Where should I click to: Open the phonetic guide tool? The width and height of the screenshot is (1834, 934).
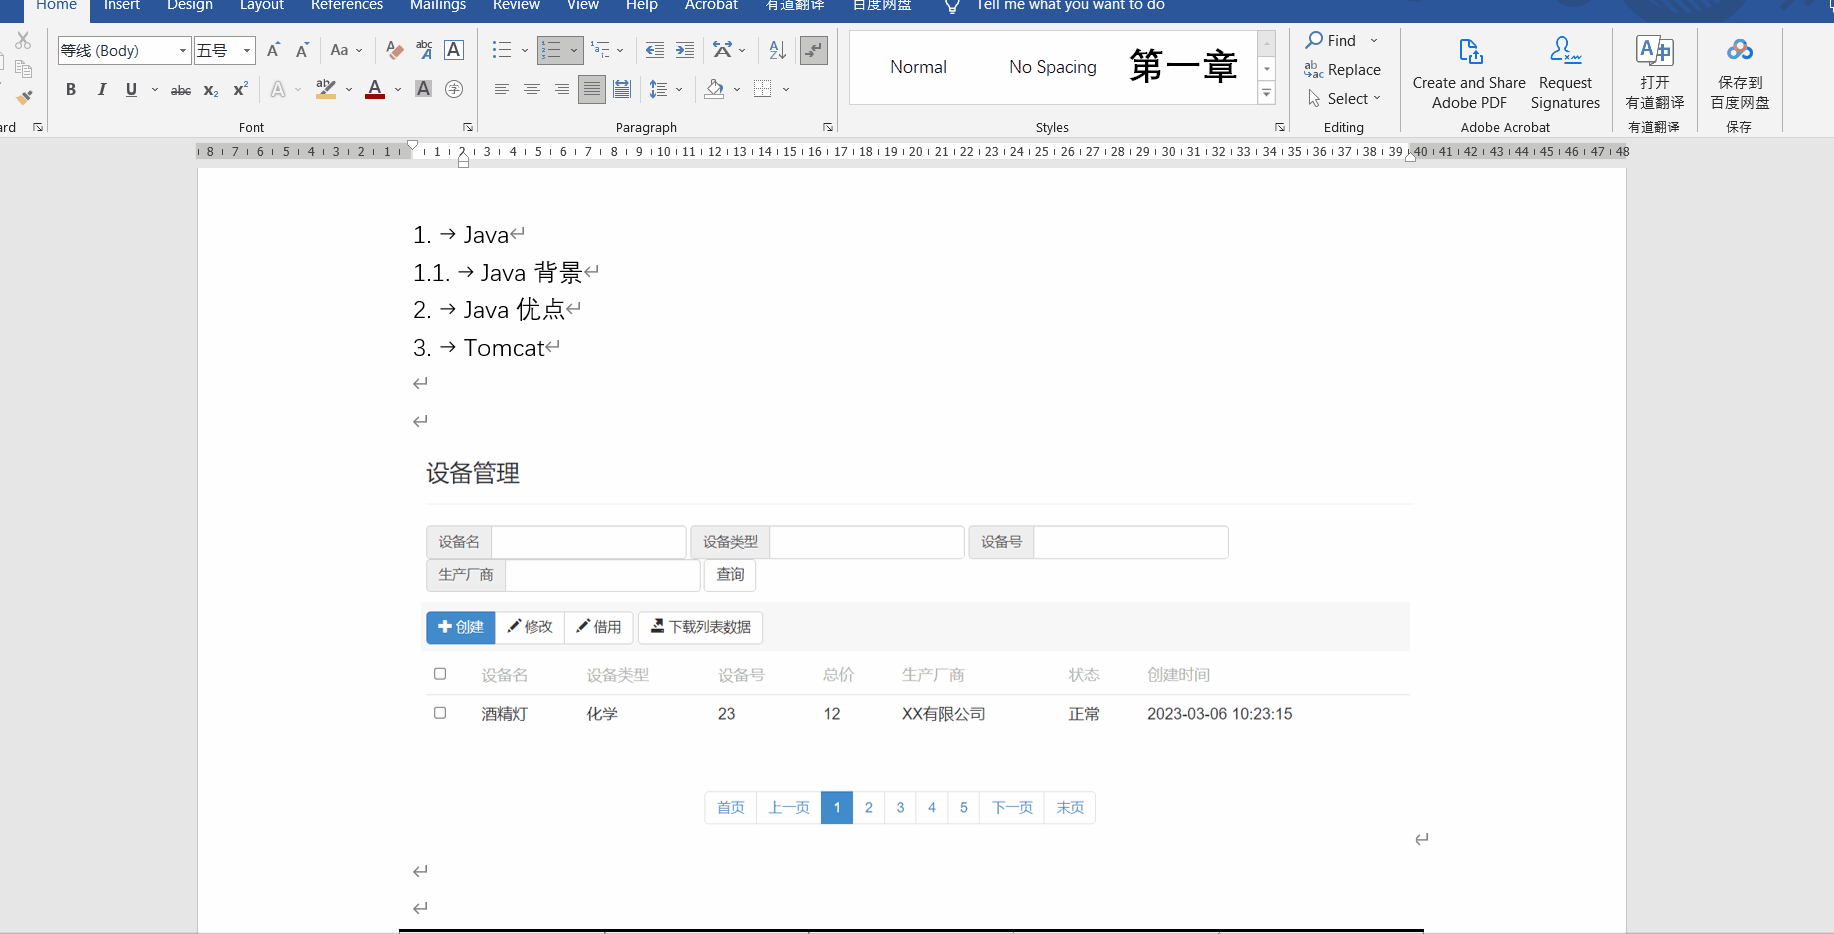(x=424, y=50)
